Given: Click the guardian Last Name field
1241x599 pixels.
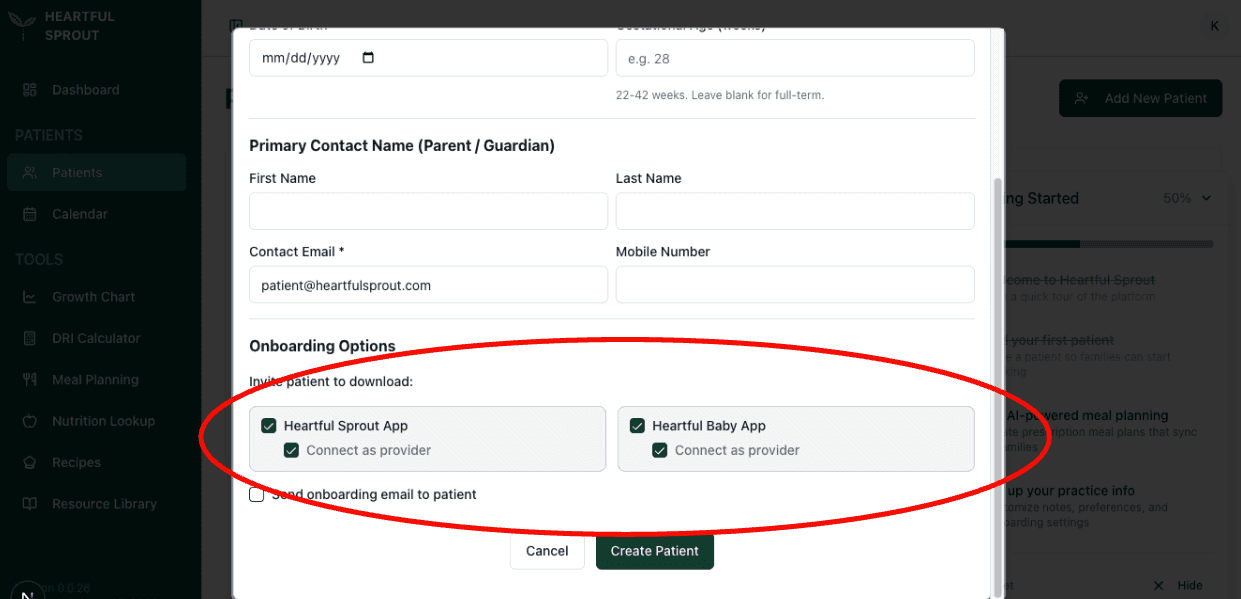Looking at the screenshot, I should tap(795, 211).
